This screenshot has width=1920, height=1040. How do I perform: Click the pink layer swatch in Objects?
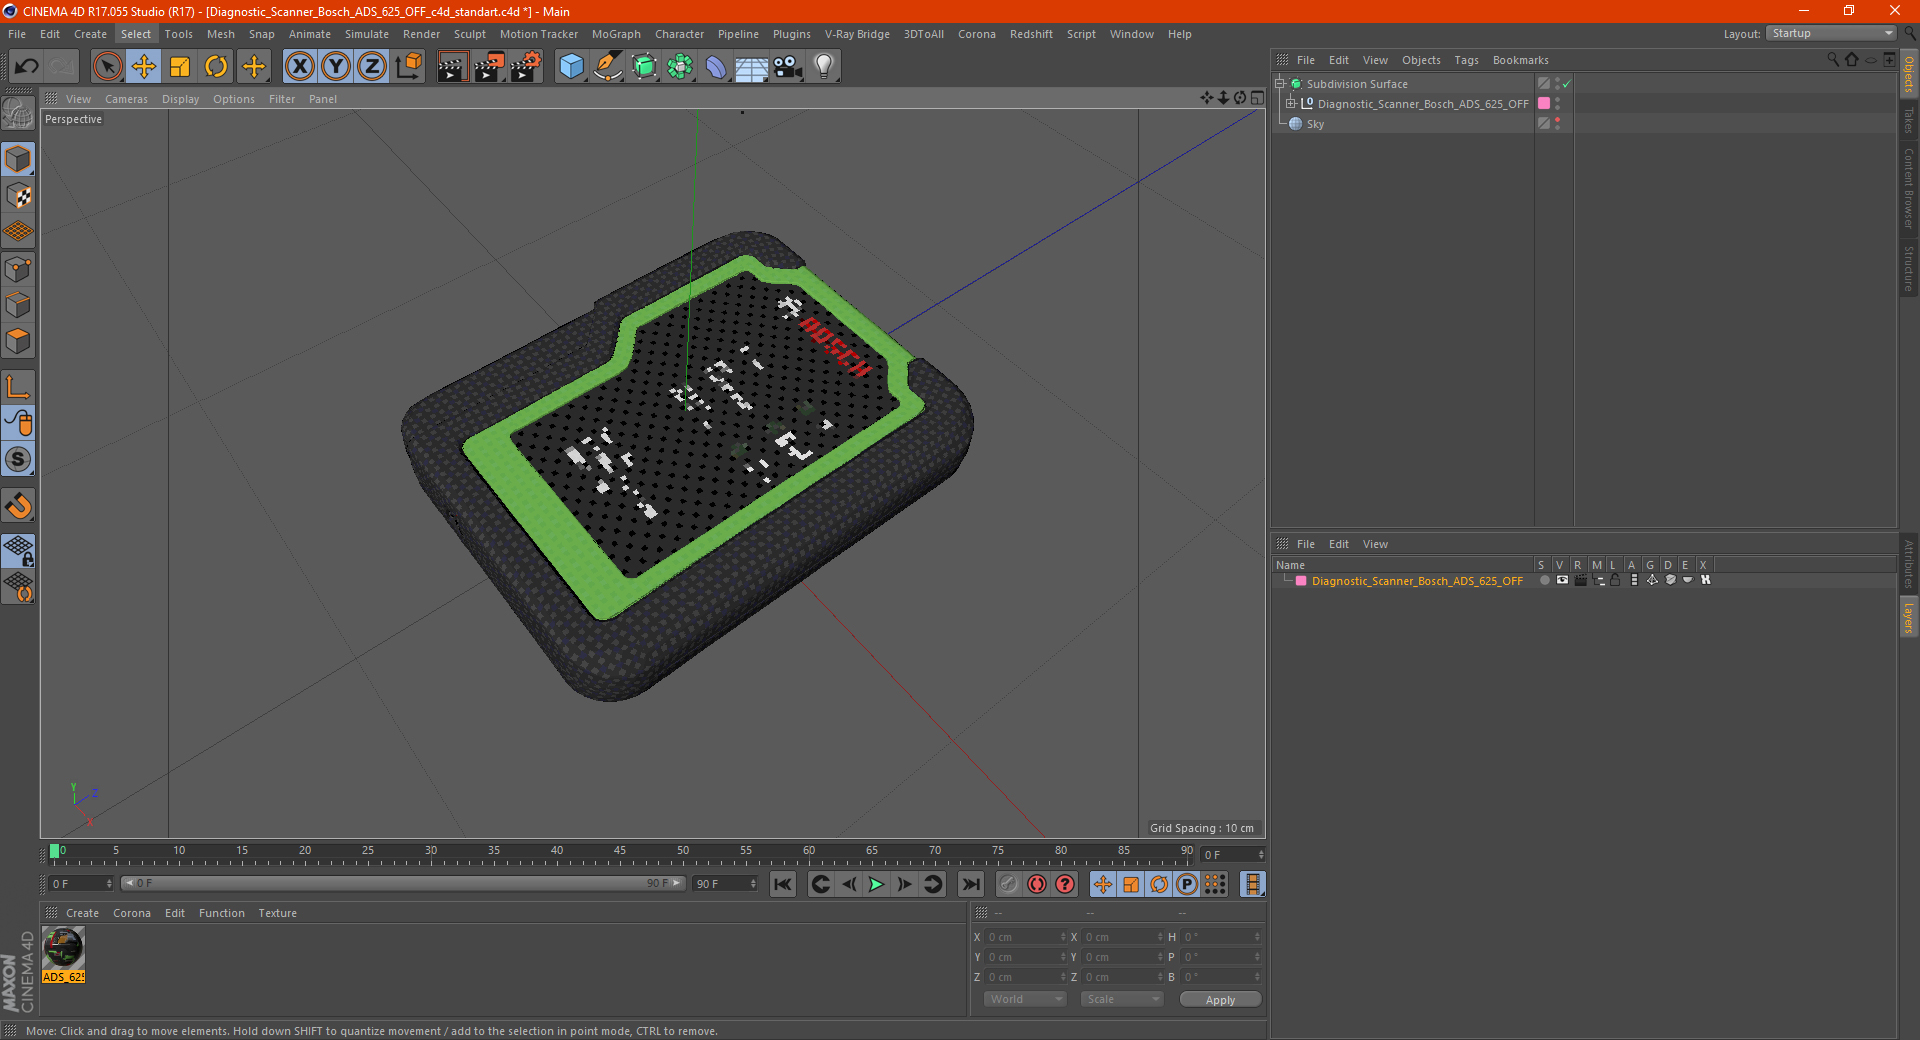click(x=1544, y=104)
